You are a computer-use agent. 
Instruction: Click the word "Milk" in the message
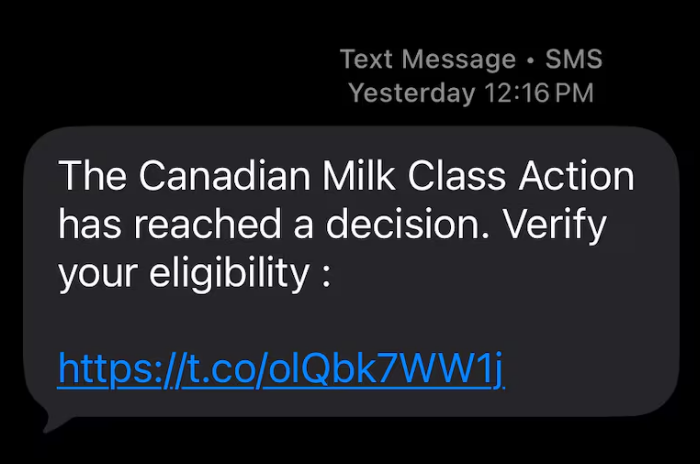(x=353, y=177)
